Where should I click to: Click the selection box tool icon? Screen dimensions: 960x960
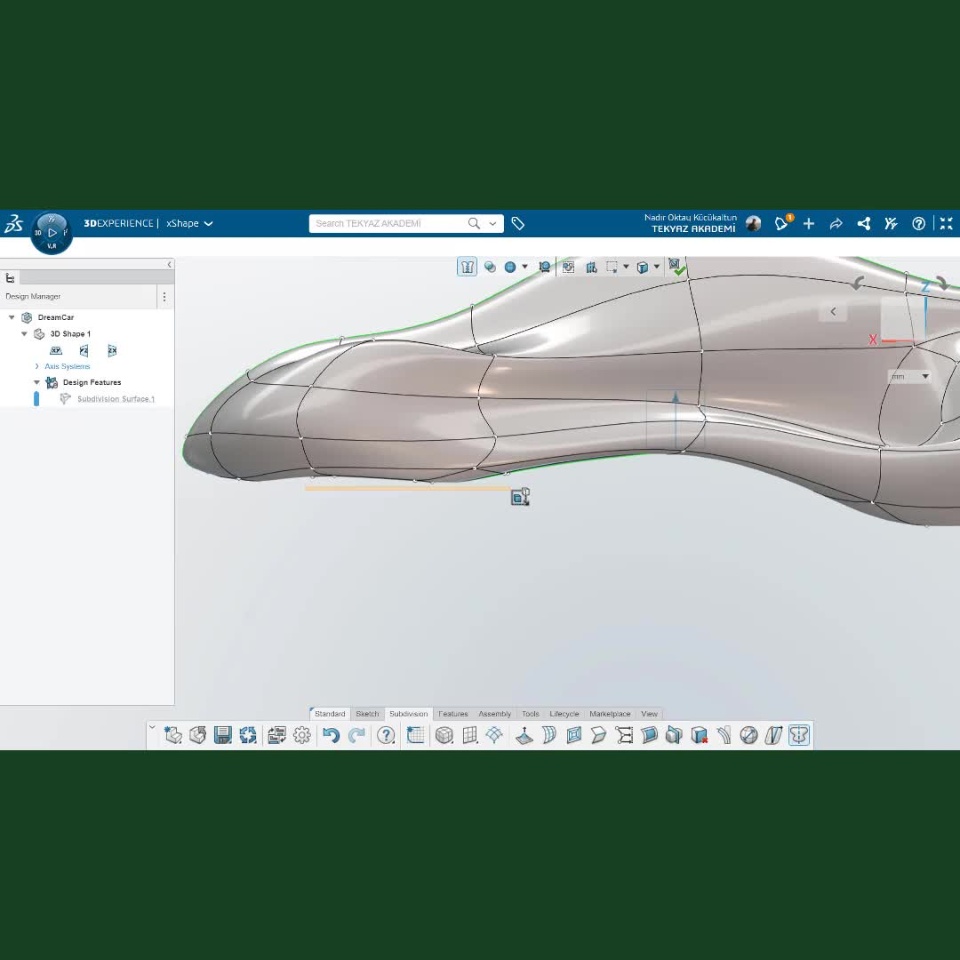(611, 267)
